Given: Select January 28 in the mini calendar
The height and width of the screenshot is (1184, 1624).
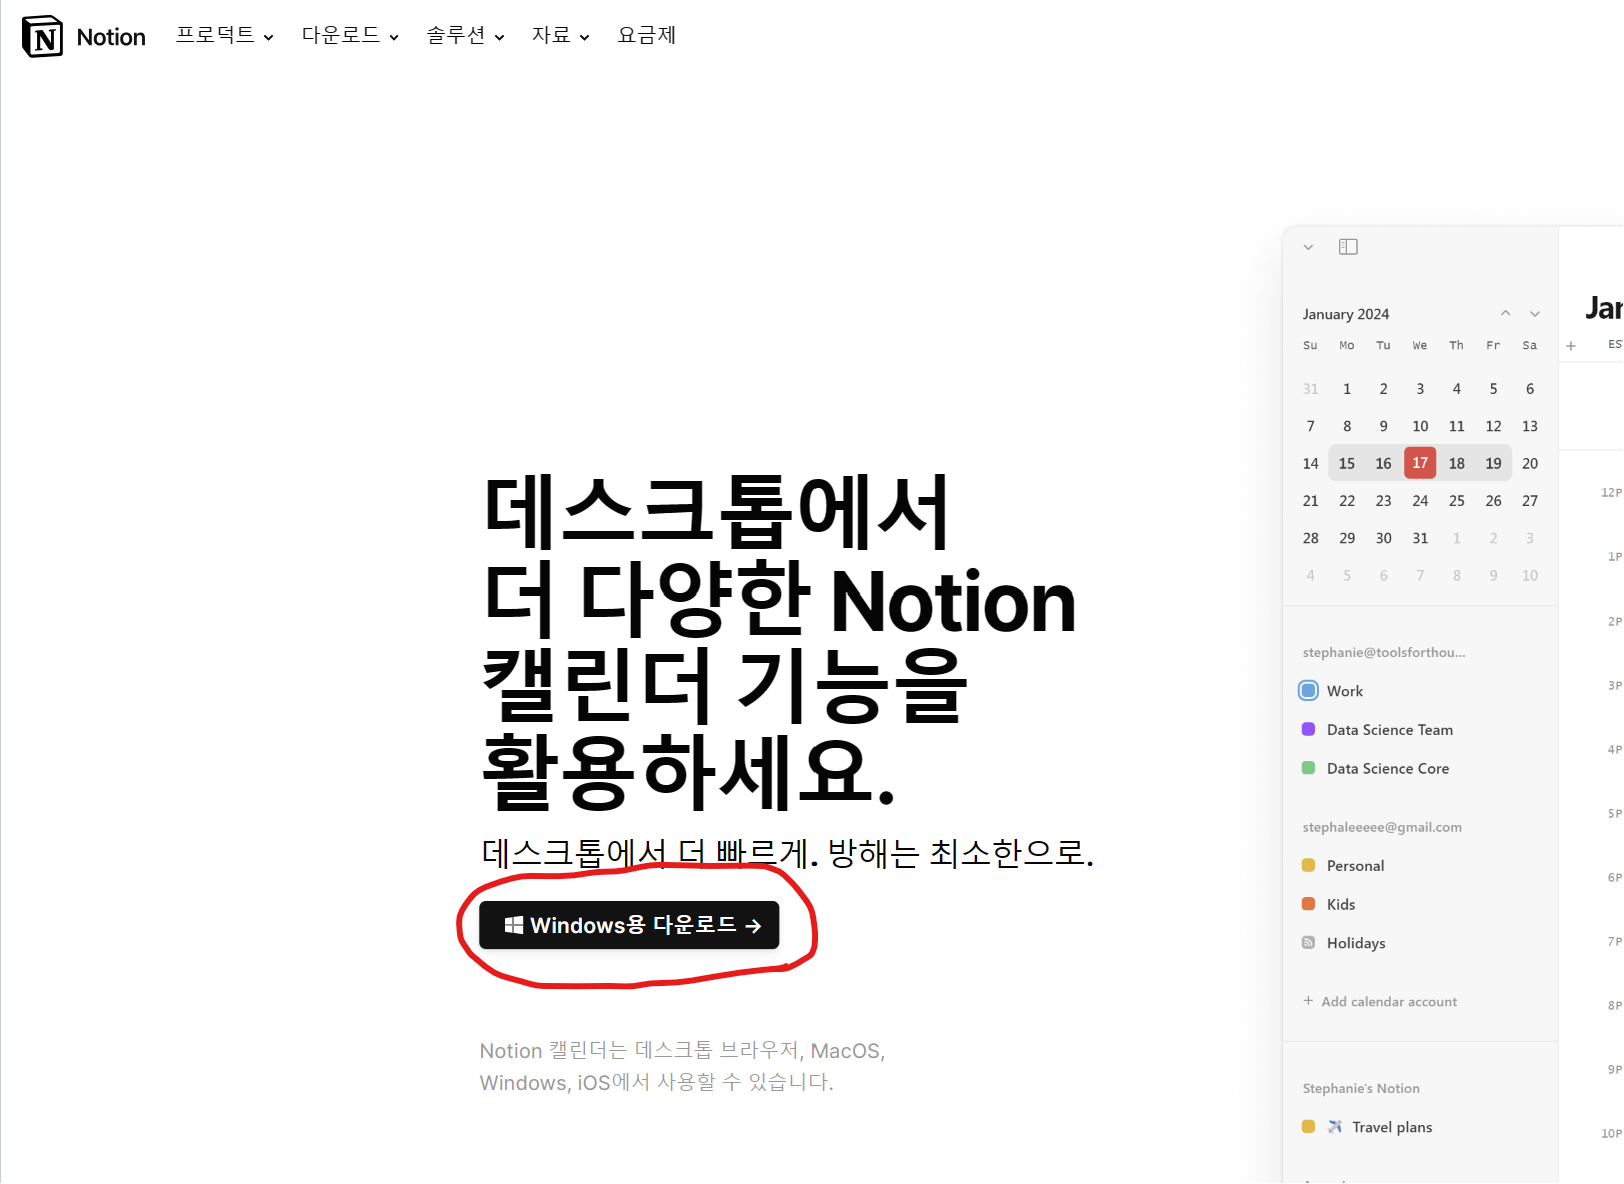Looking at the screenshot, I should (x=1311, y=538).
